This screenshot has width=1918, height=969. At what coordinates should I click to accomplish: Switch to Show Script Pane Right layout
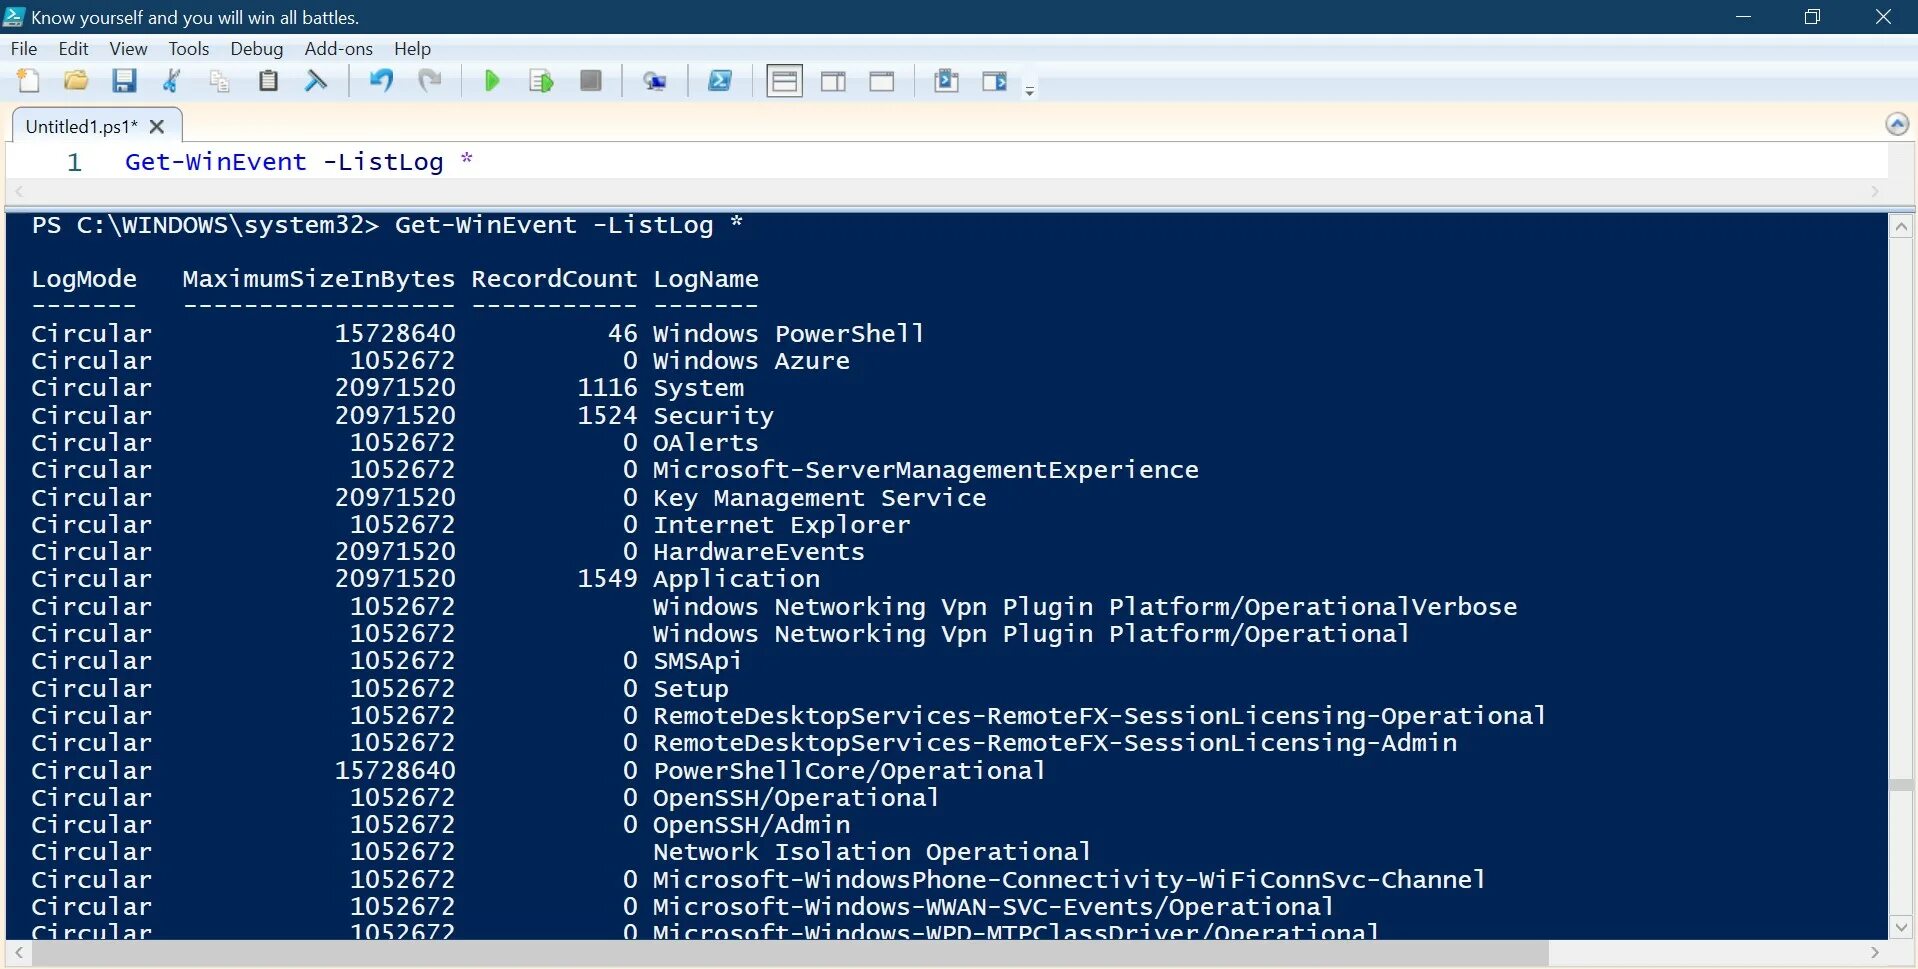833,81
